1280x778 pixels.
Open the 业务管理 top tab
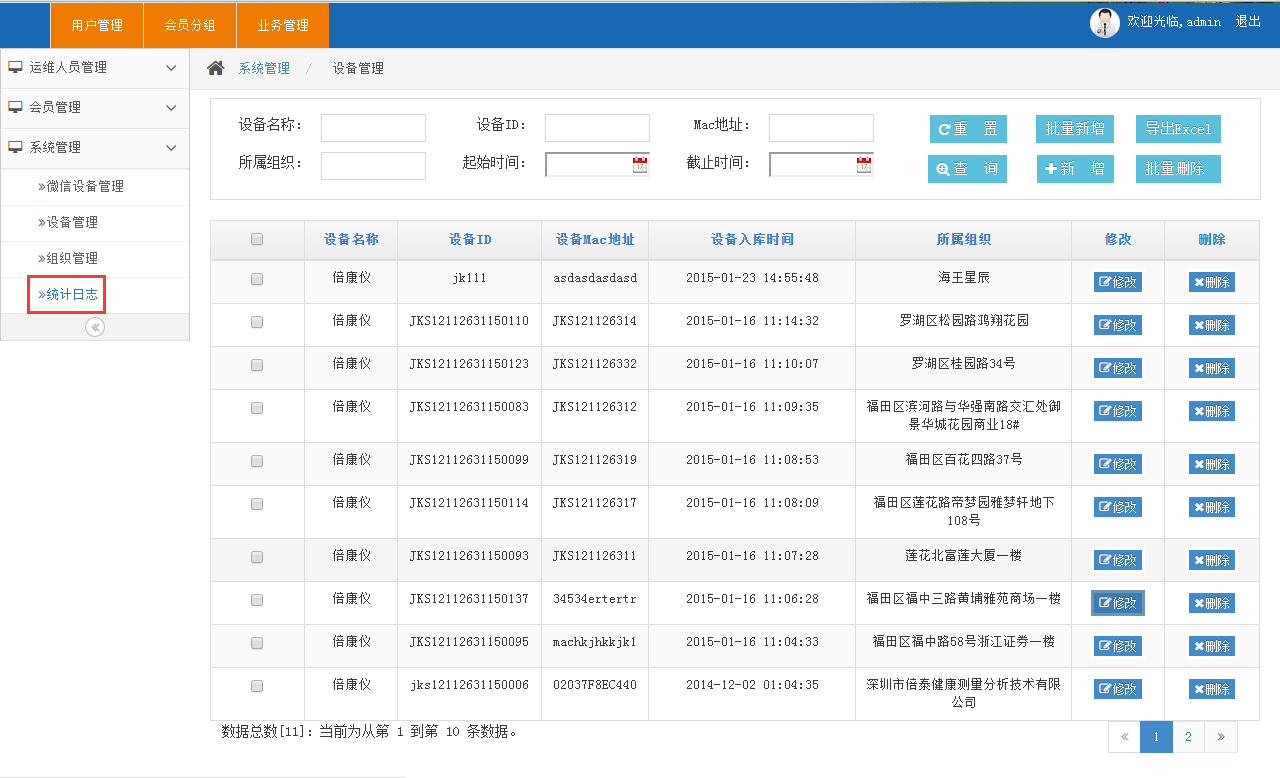(x=283, y=25)
